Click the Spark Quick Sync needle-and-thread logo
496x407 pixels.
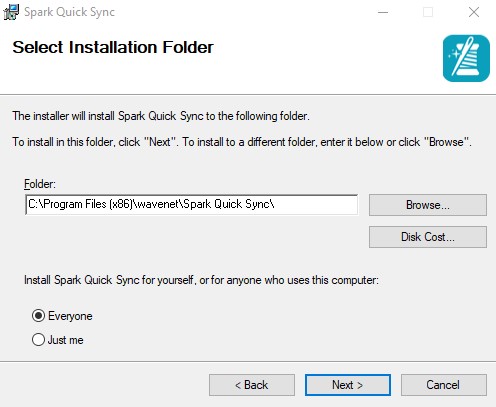click(466, 58)
